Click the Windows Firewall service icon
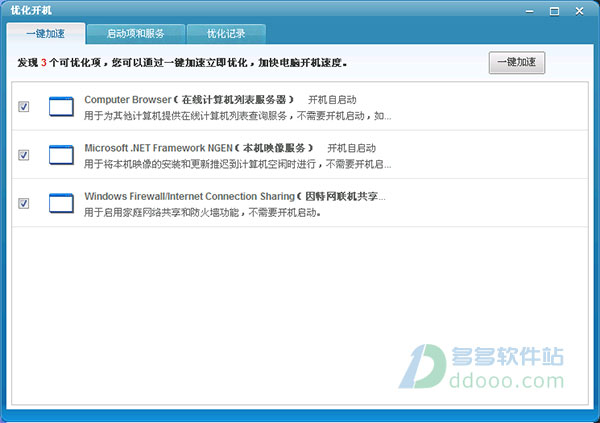The image size is (600, 423). click(x=61, y=203)
